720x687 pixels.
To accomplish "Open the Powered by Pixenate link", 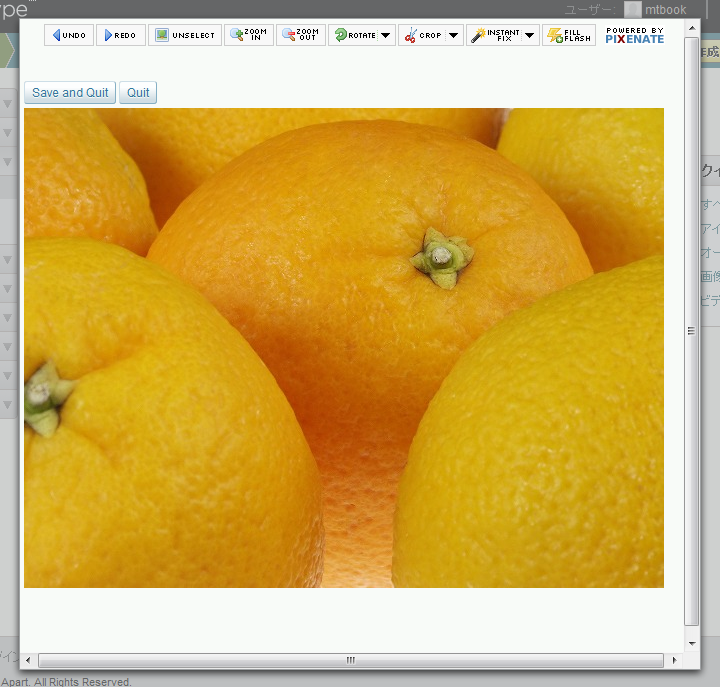I will click(635, 35).
